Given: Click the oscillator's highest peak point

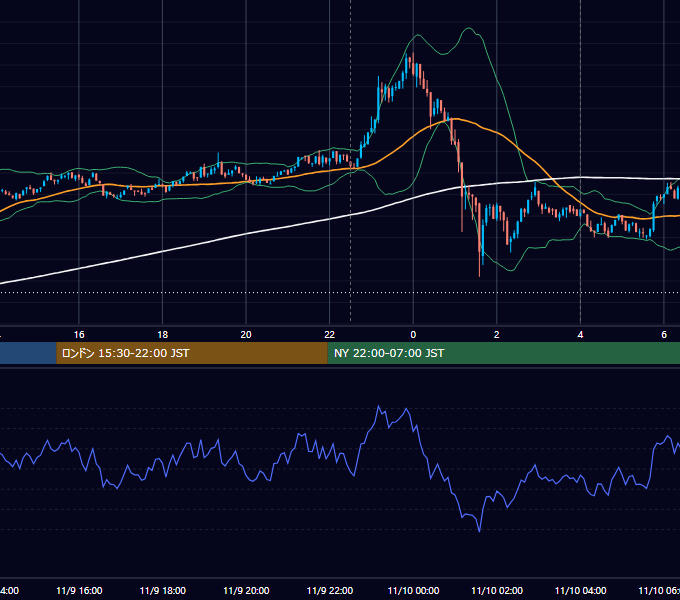Looking at the screenshot, I should (x=379, y=406).
